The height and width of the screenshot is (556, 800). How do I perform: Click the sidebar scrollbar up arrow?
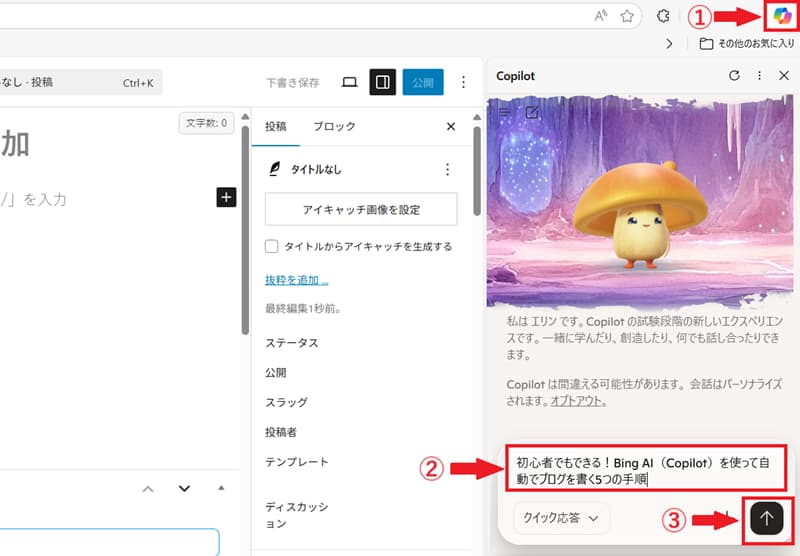click(477, 117)
